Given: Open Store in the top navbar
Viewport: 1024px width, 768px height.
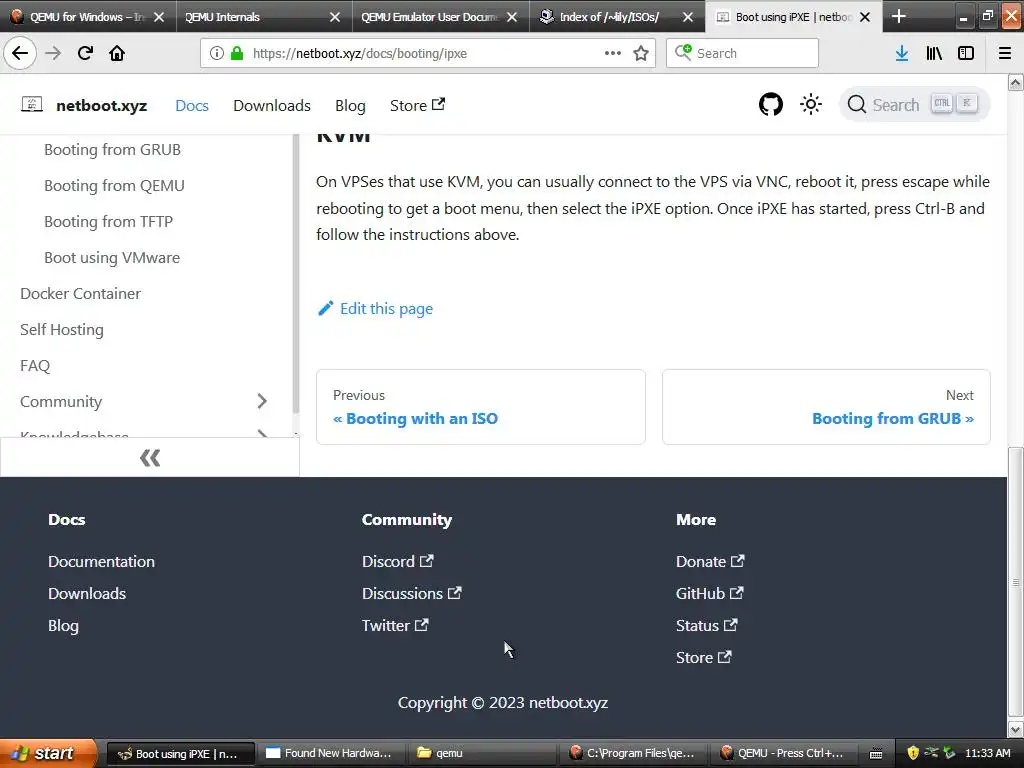Looking at the screenshot, I should pos(417,105).
